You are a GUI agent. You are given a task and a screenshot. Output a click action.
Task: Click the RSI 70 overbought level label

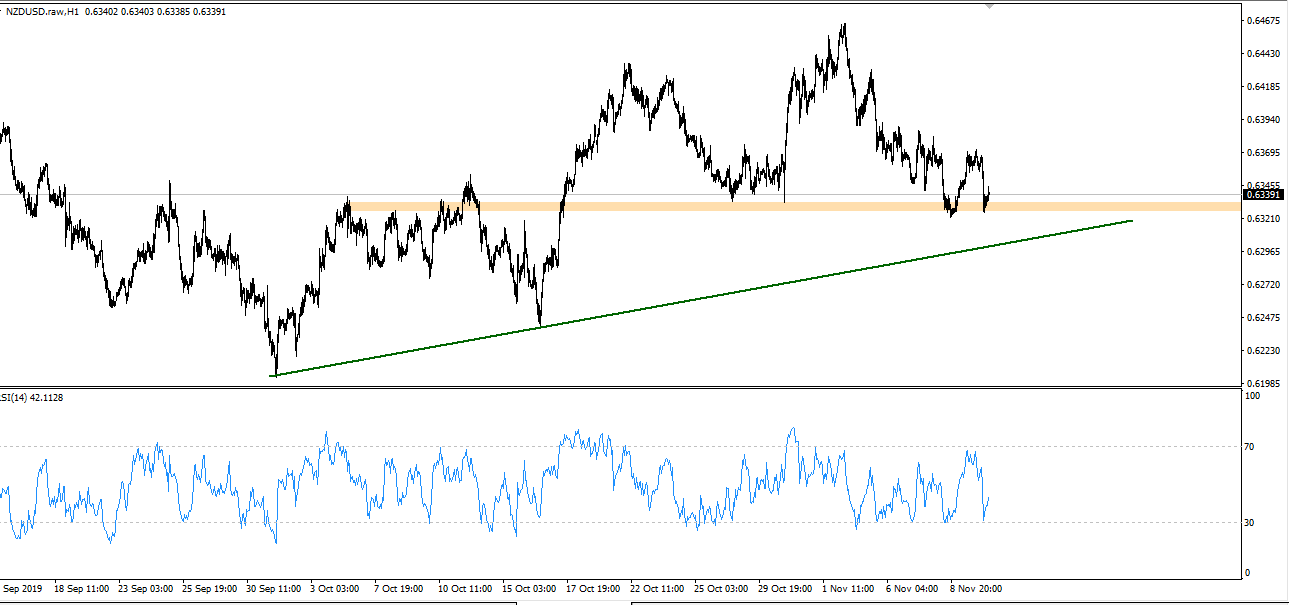1248,446
